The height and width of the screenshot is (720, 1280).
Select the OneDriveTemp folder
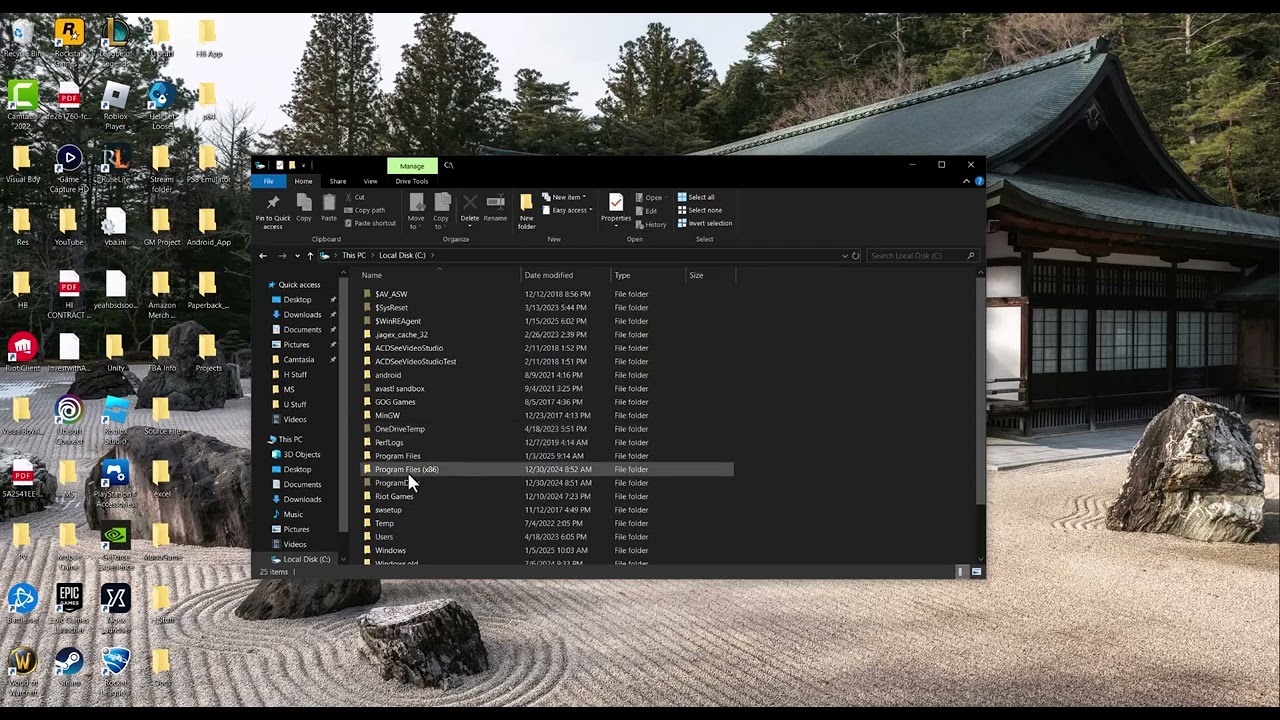399,429
